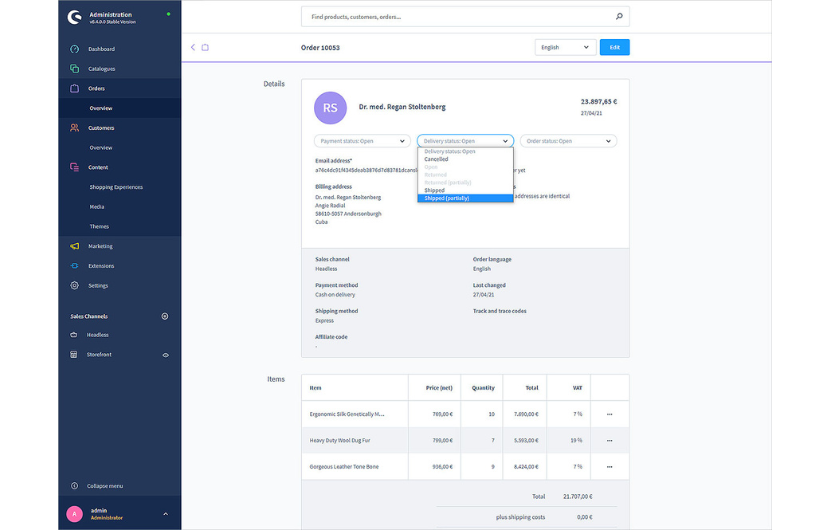830x530 pixels.
Task: Click customer name Dr. med. Regan Stoltenberg
Action: pyautogui.click(x=402, y=107)
